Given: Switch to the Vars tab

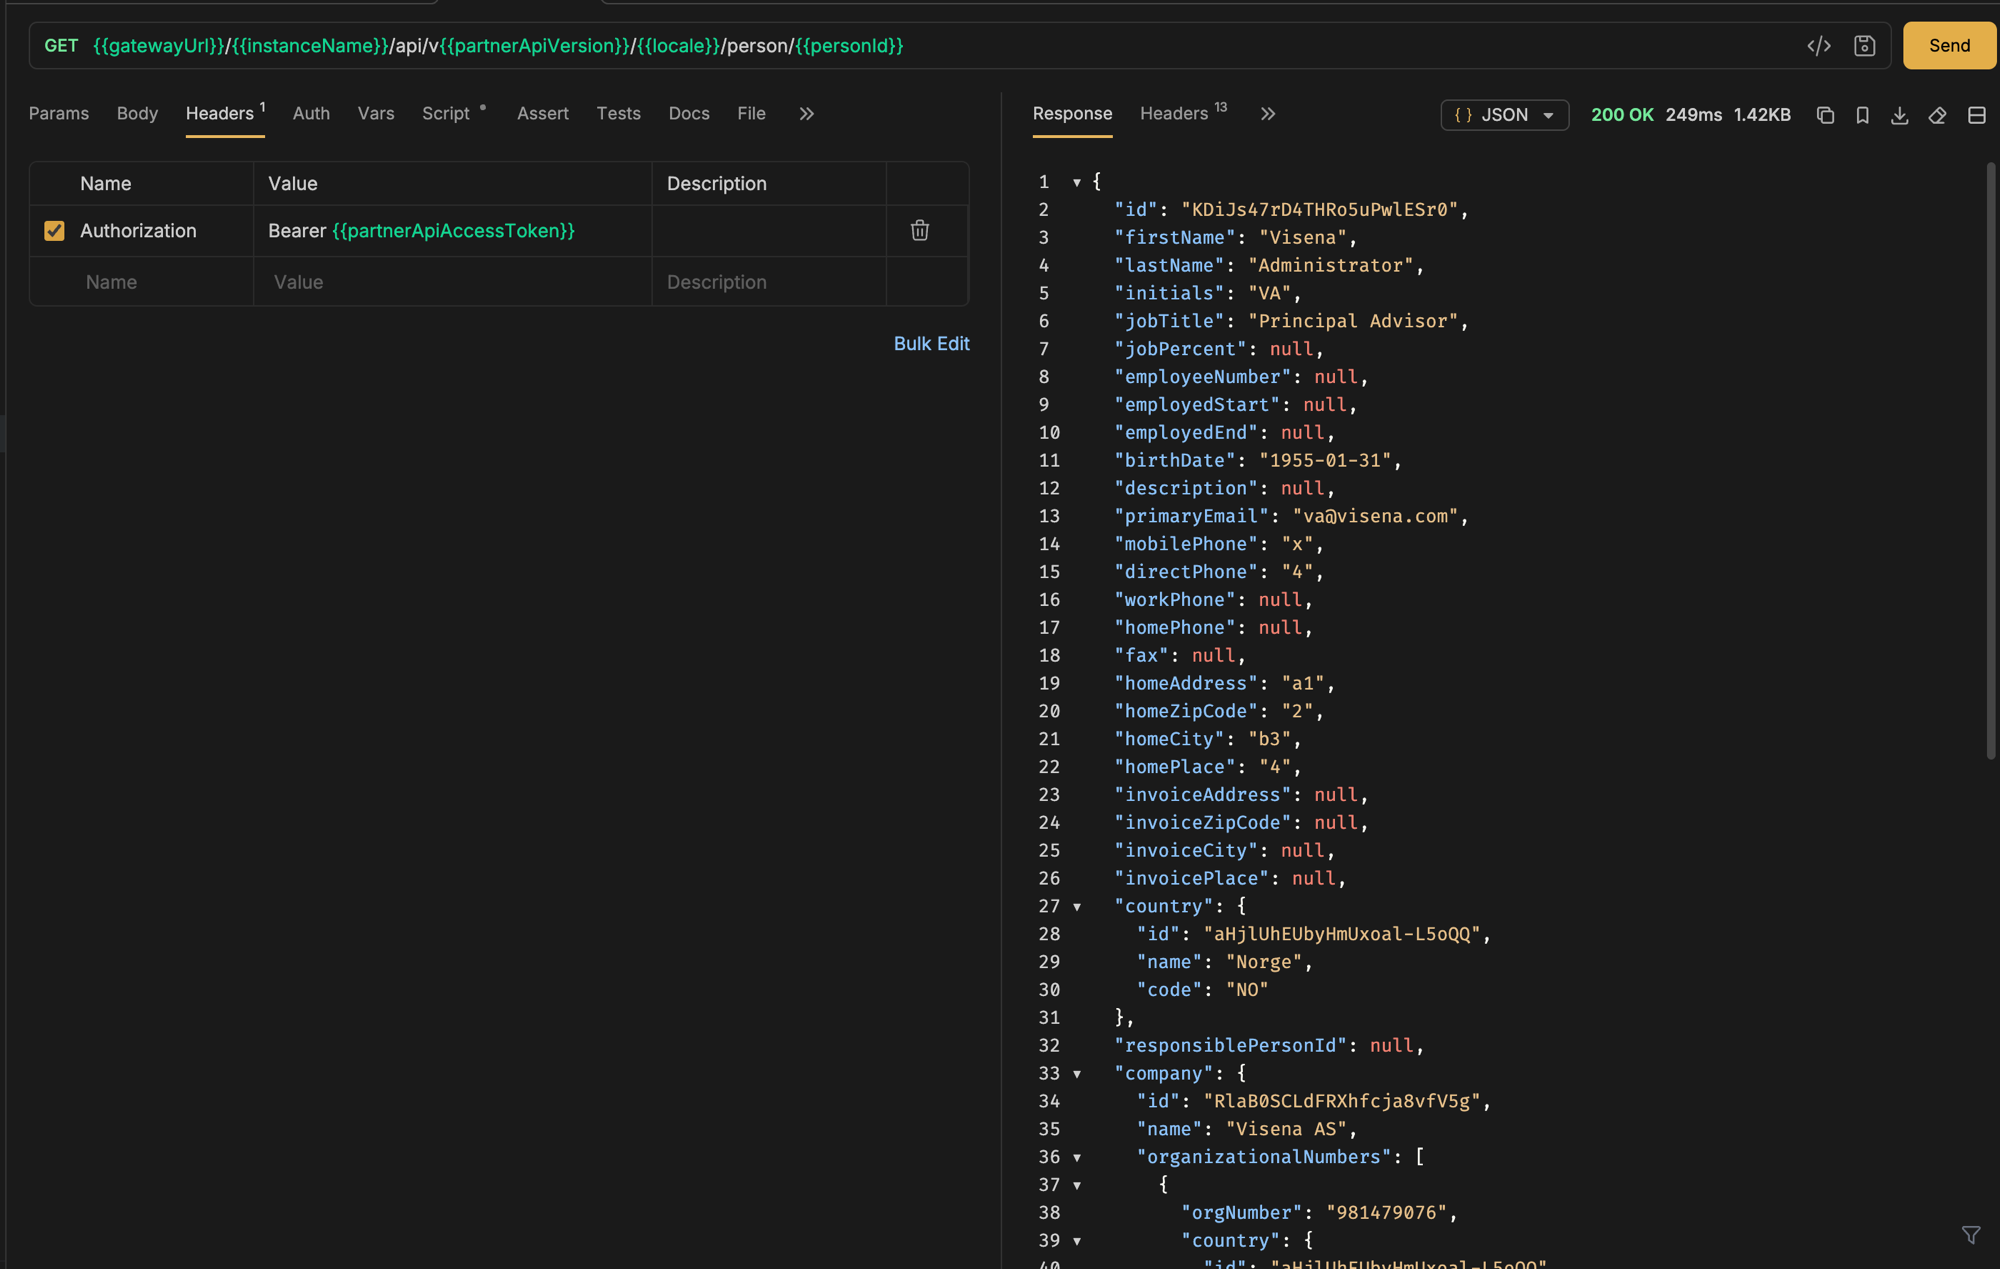Looking at the screenshot, I should [x=376, y=114].
